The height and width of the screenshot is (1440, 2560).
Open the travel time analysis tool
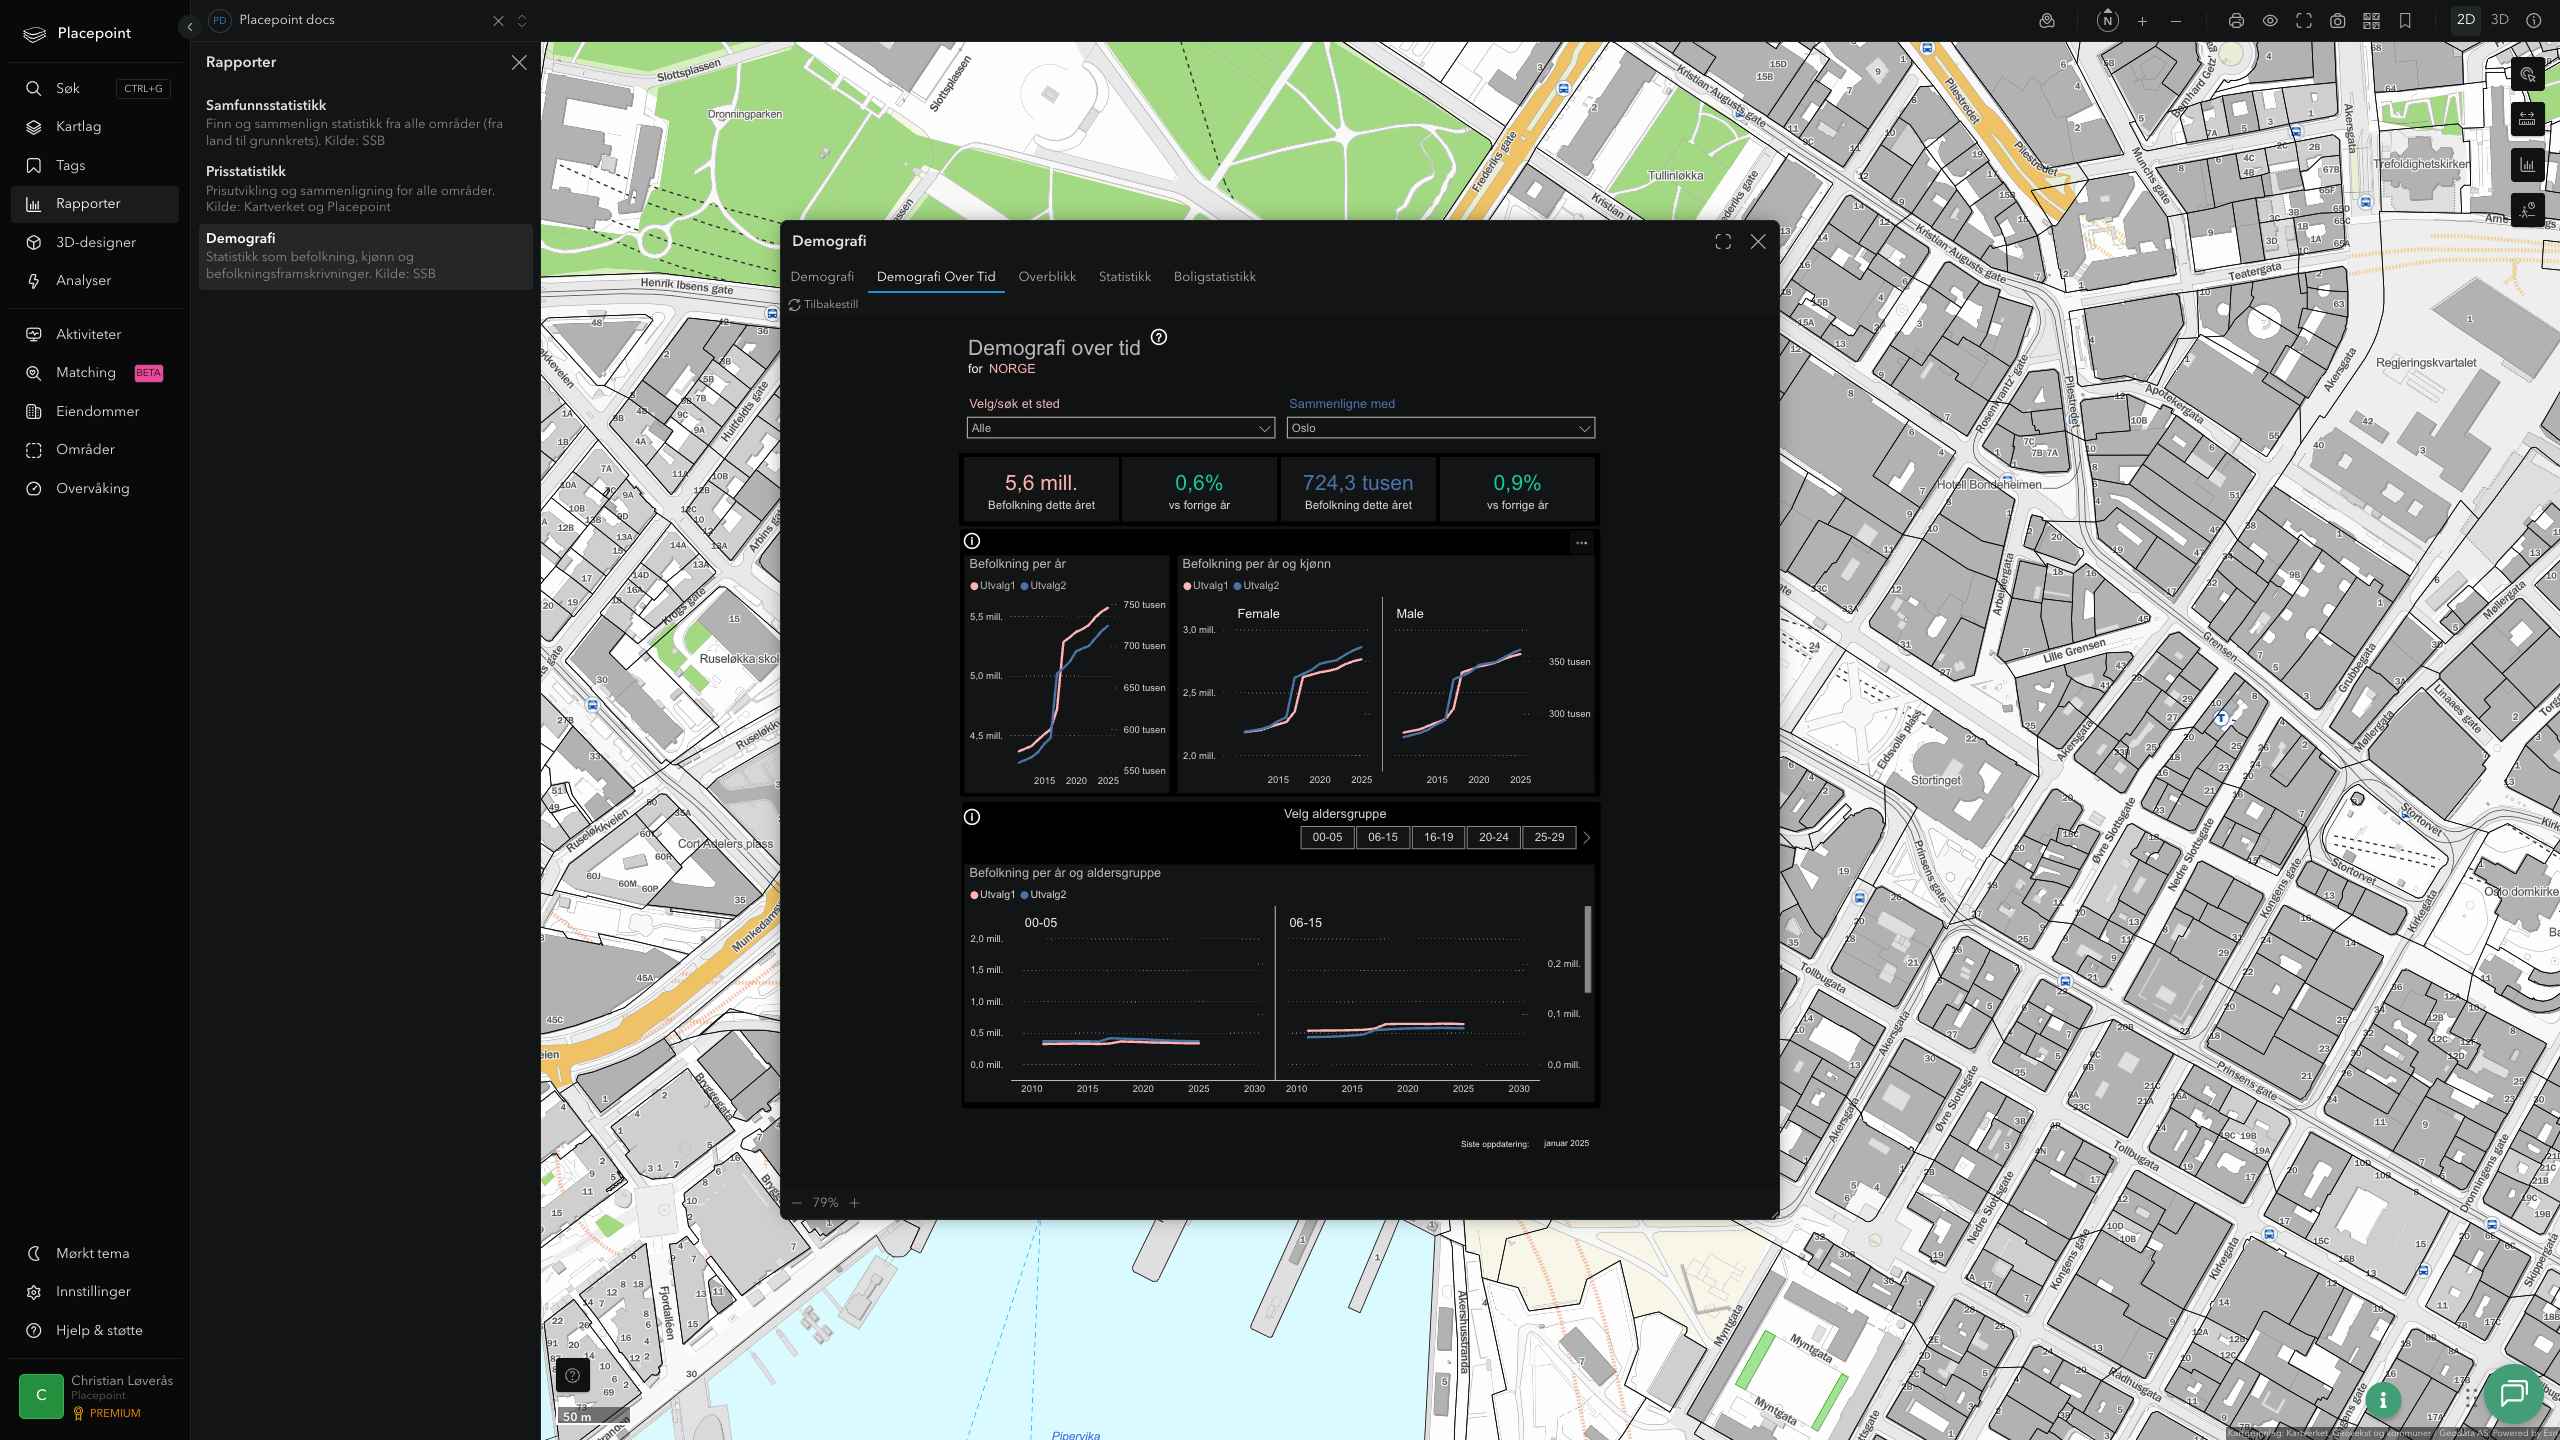[x=2527, y=210]
